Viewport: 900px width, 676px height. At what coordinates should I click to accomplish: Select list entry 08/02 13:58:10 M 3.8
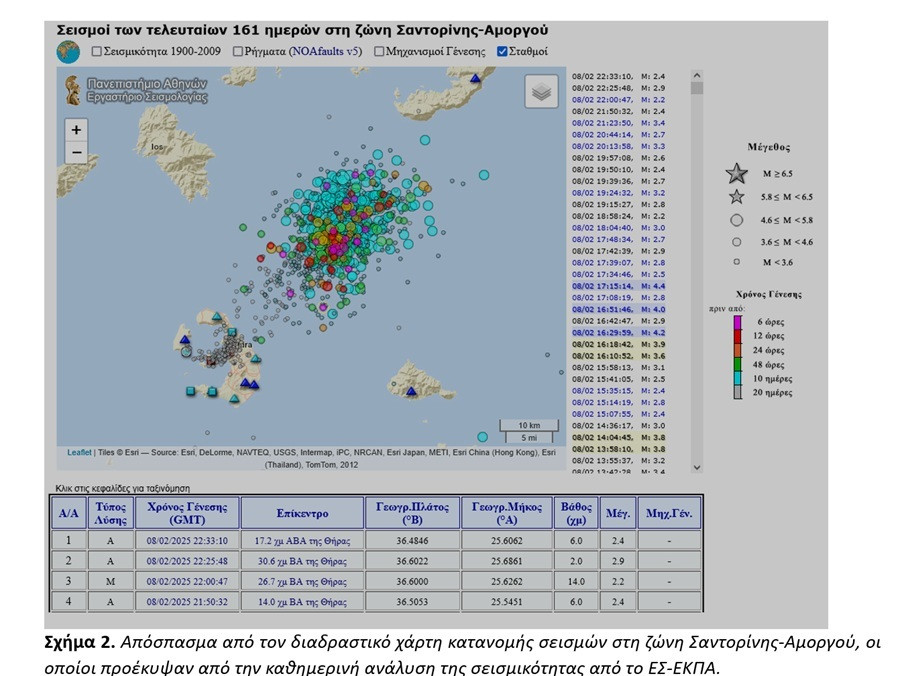[619, 449]
